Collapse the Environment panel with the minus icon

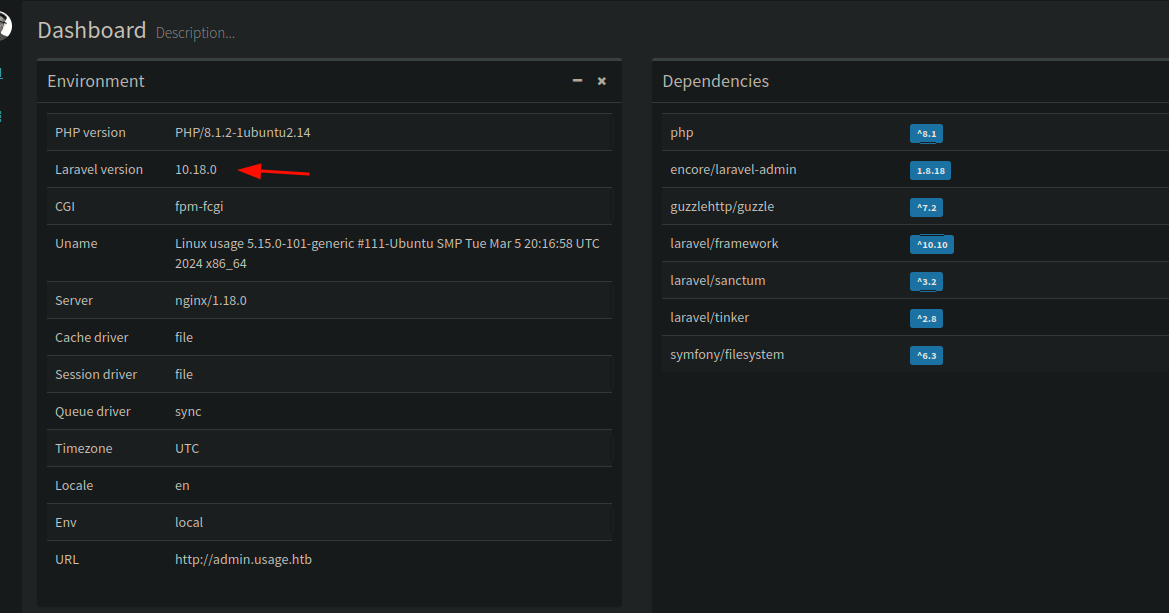577,81
